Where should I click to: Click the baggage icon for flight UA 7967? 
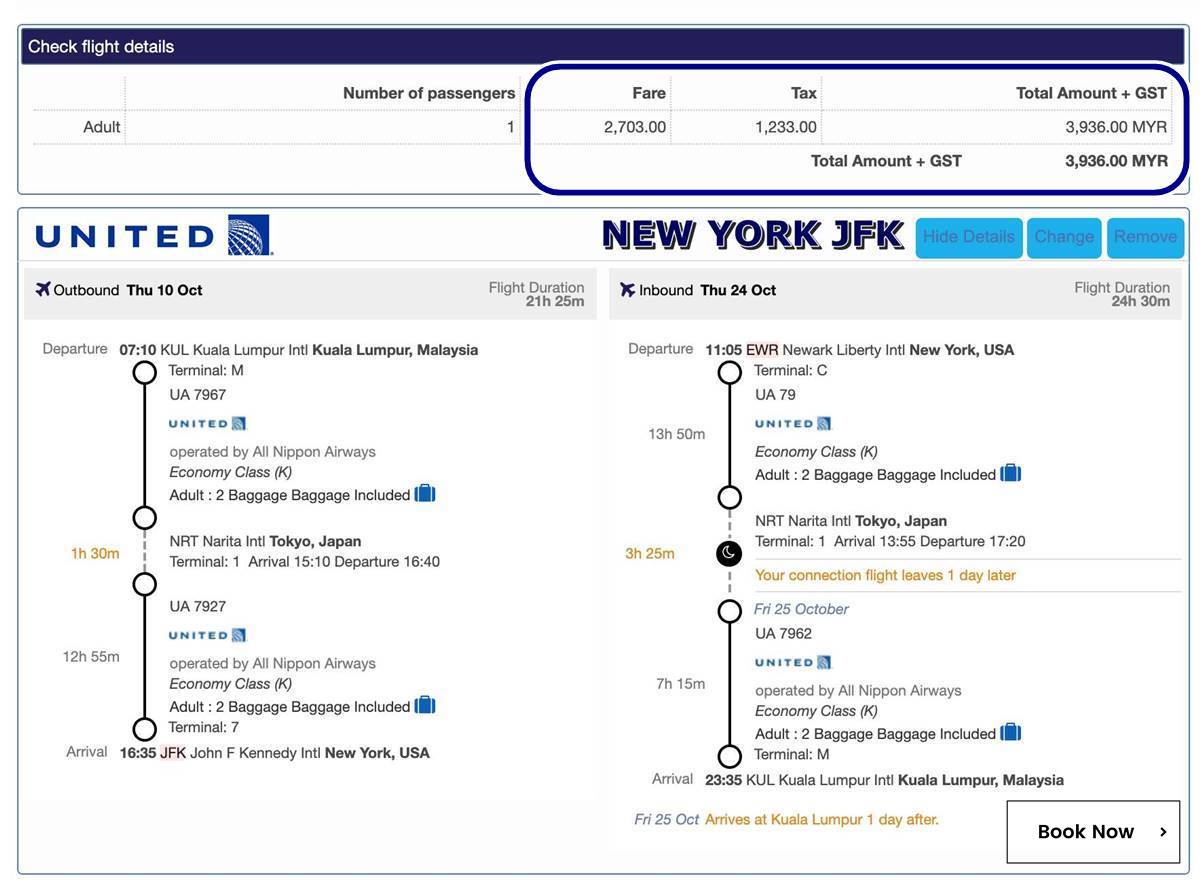point(426,494)
